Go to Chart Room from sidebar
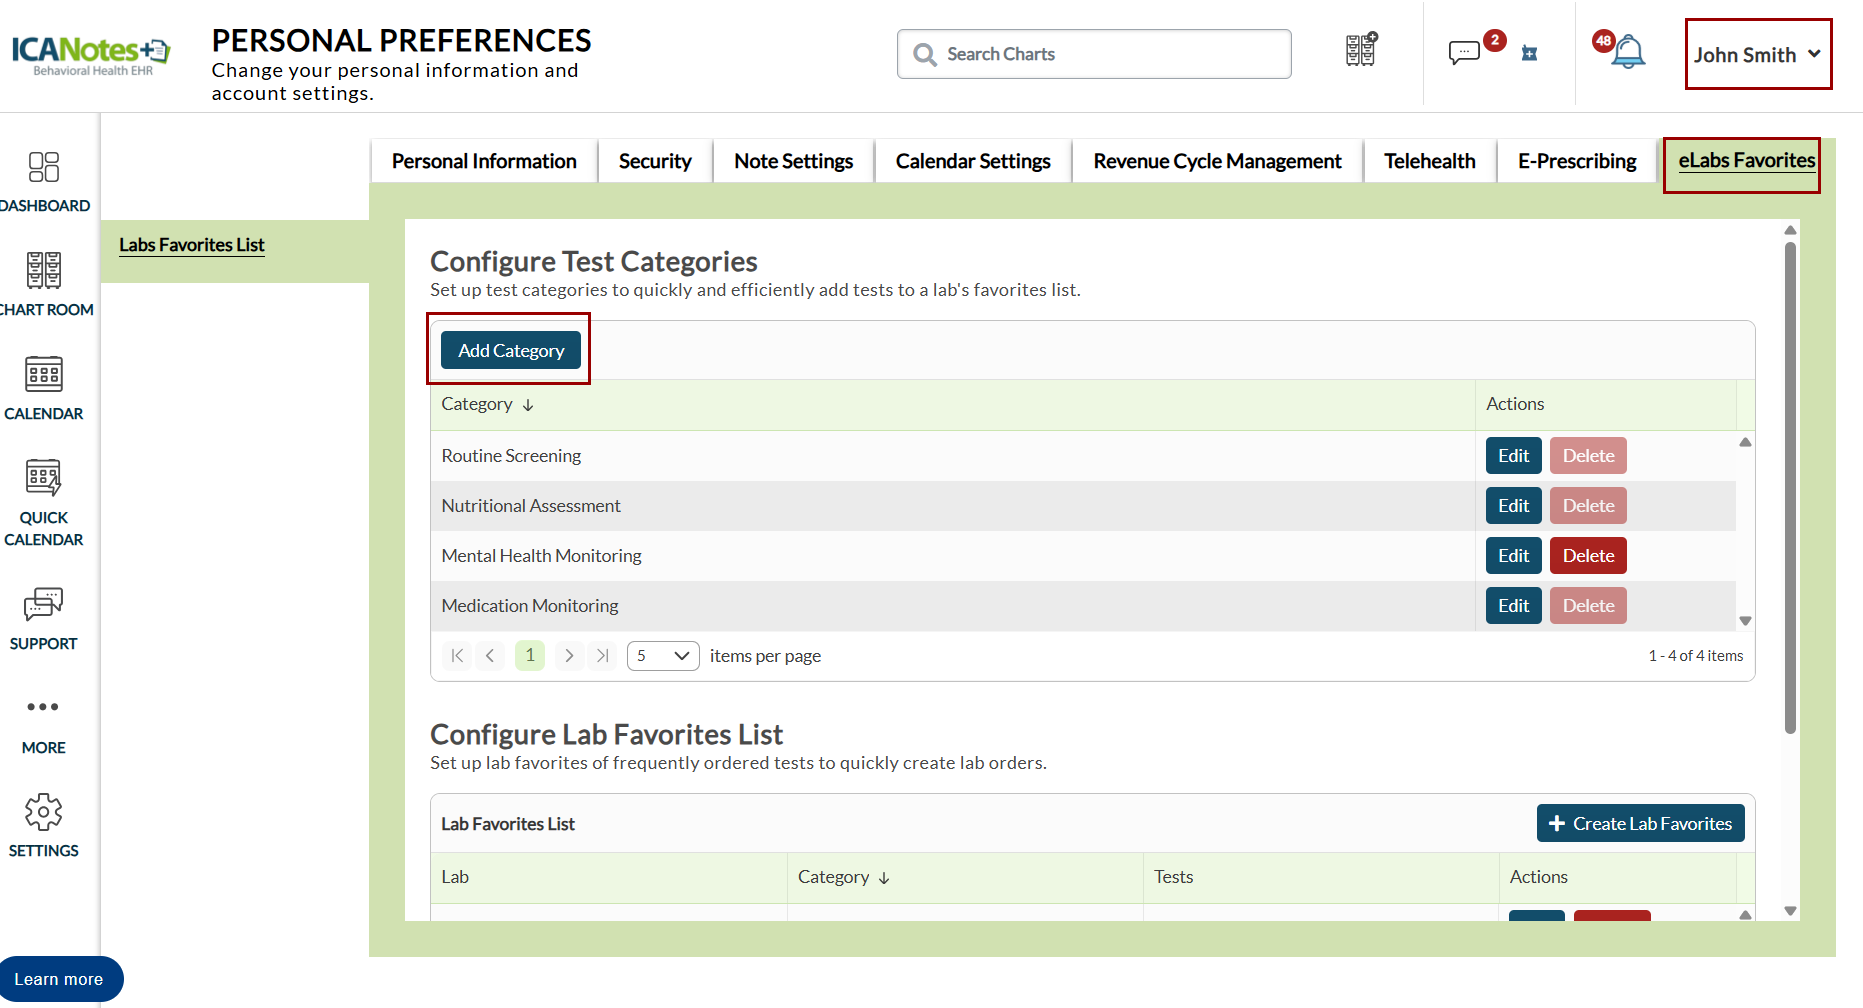Screen dimensions: 1863x1008 44,271
